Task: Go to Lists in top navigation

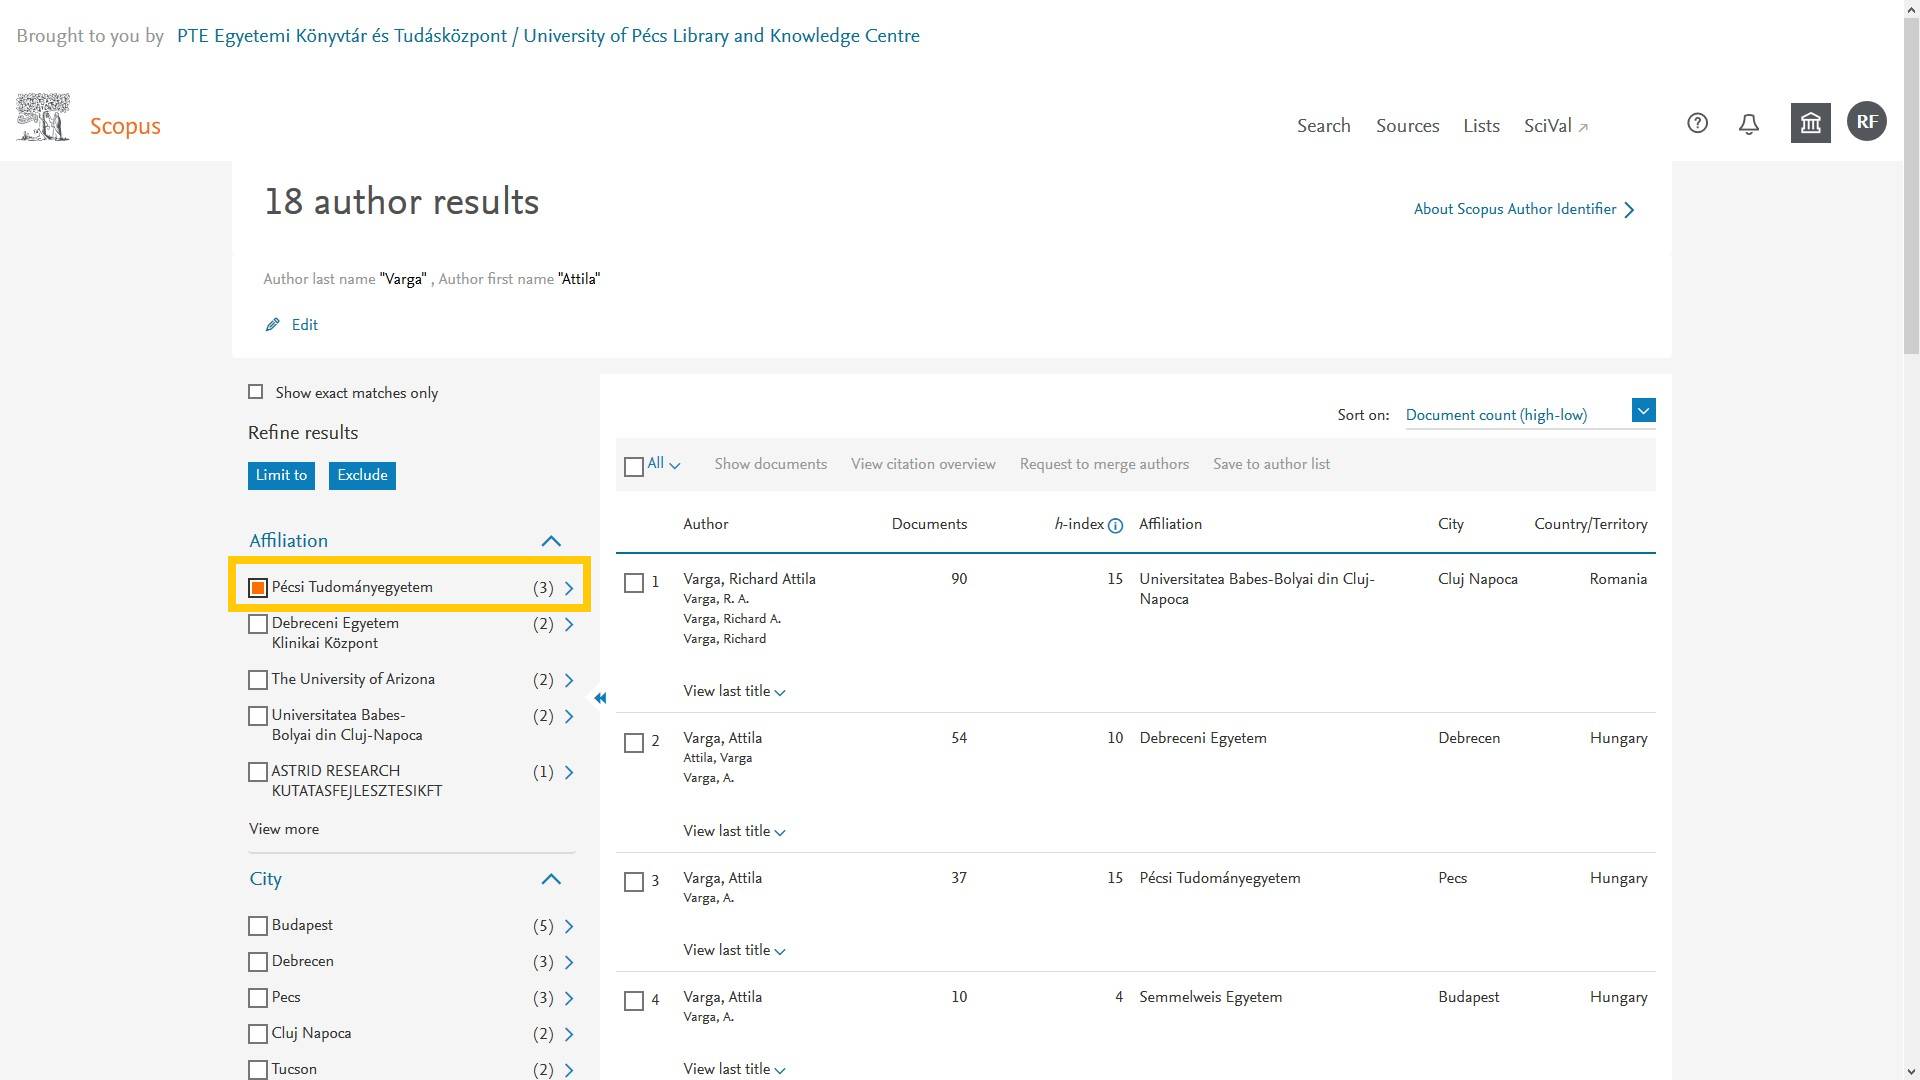Action: pyautogui.click(x=1481, y=126)
